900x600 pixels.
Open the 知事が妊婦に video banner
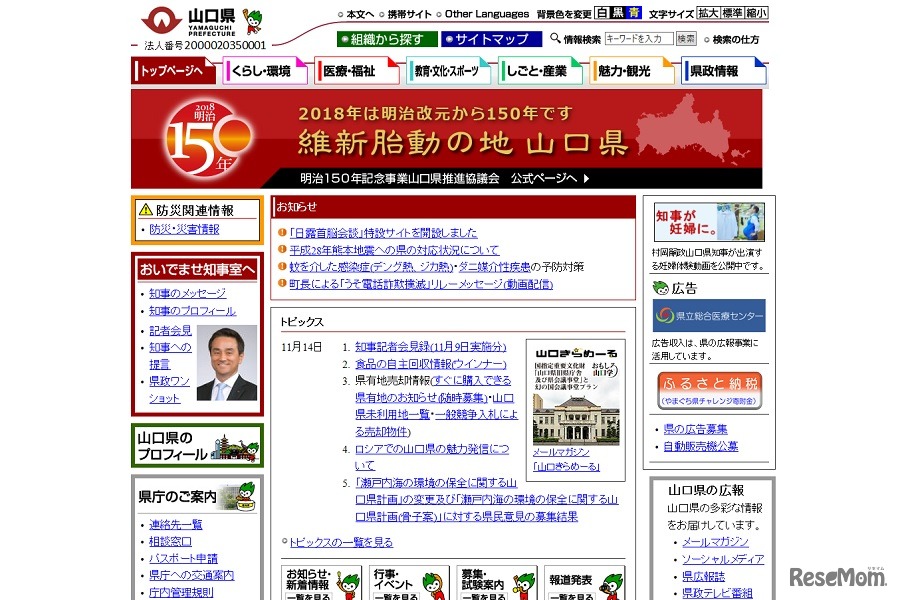(709, 222)
